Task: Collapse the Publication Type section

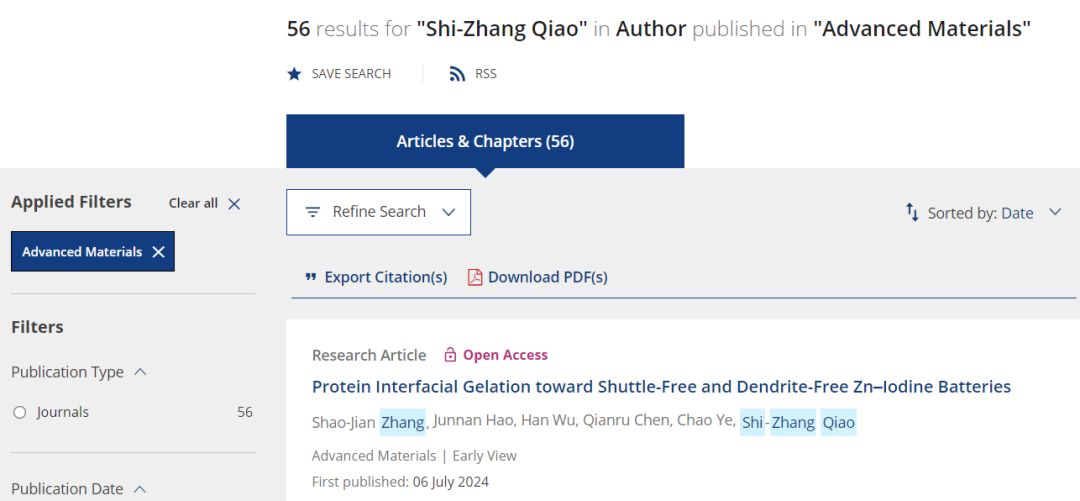Action: coord(140,372)
